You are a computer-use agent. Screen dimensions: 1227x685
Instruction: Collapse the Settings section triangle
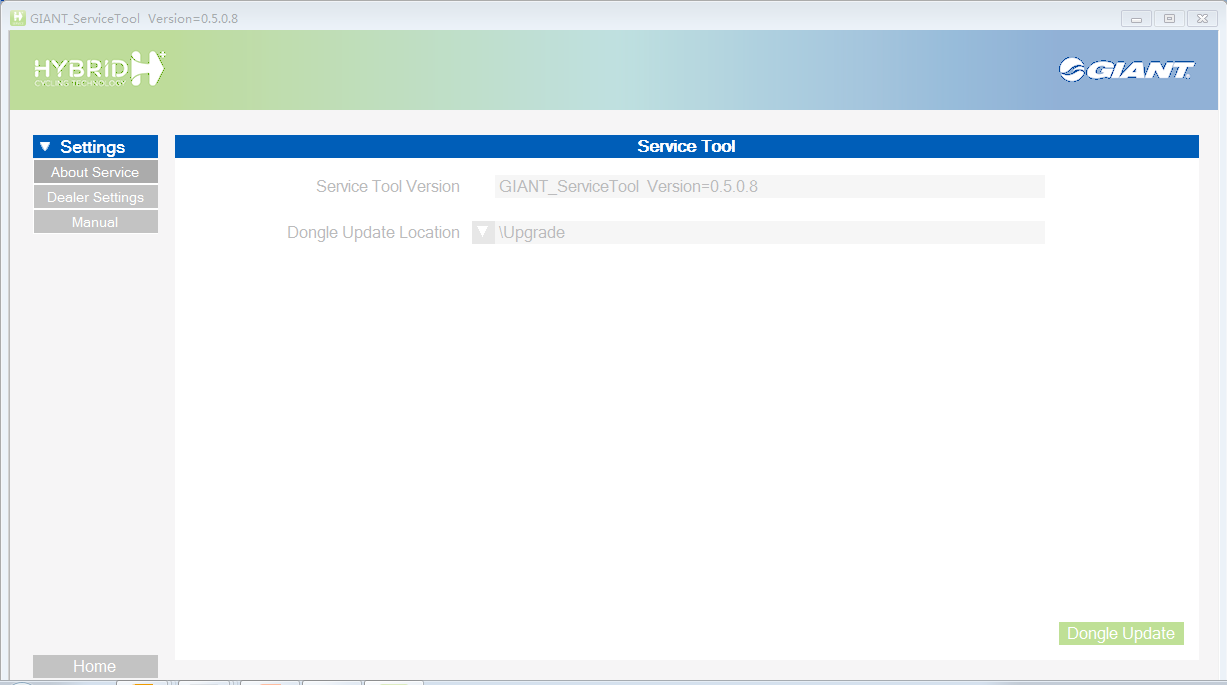pos(45,147)
